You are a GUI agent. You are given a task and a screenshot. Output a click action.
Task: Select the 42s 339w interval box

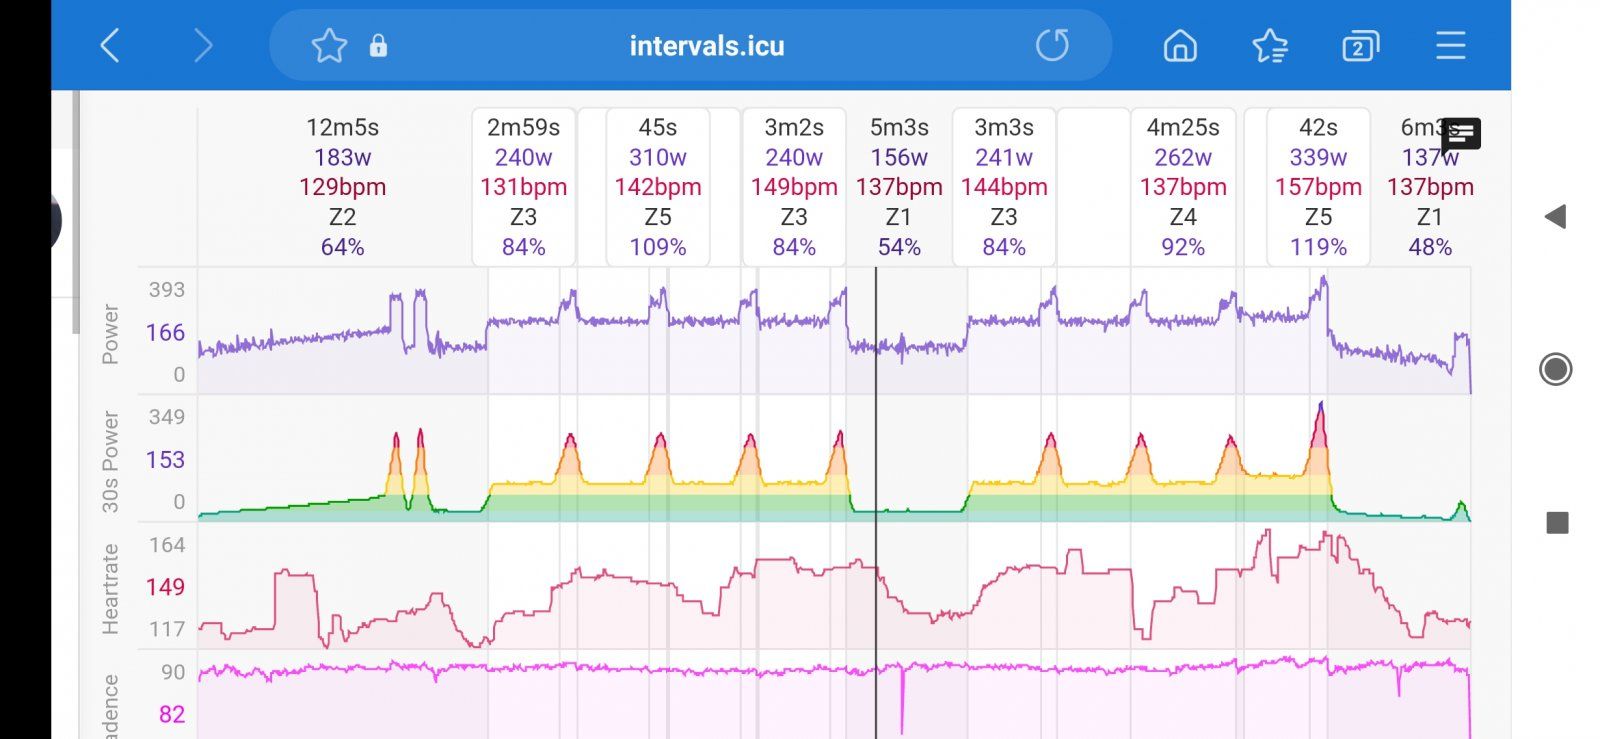pyautogui.click(x=1318, y=187)
